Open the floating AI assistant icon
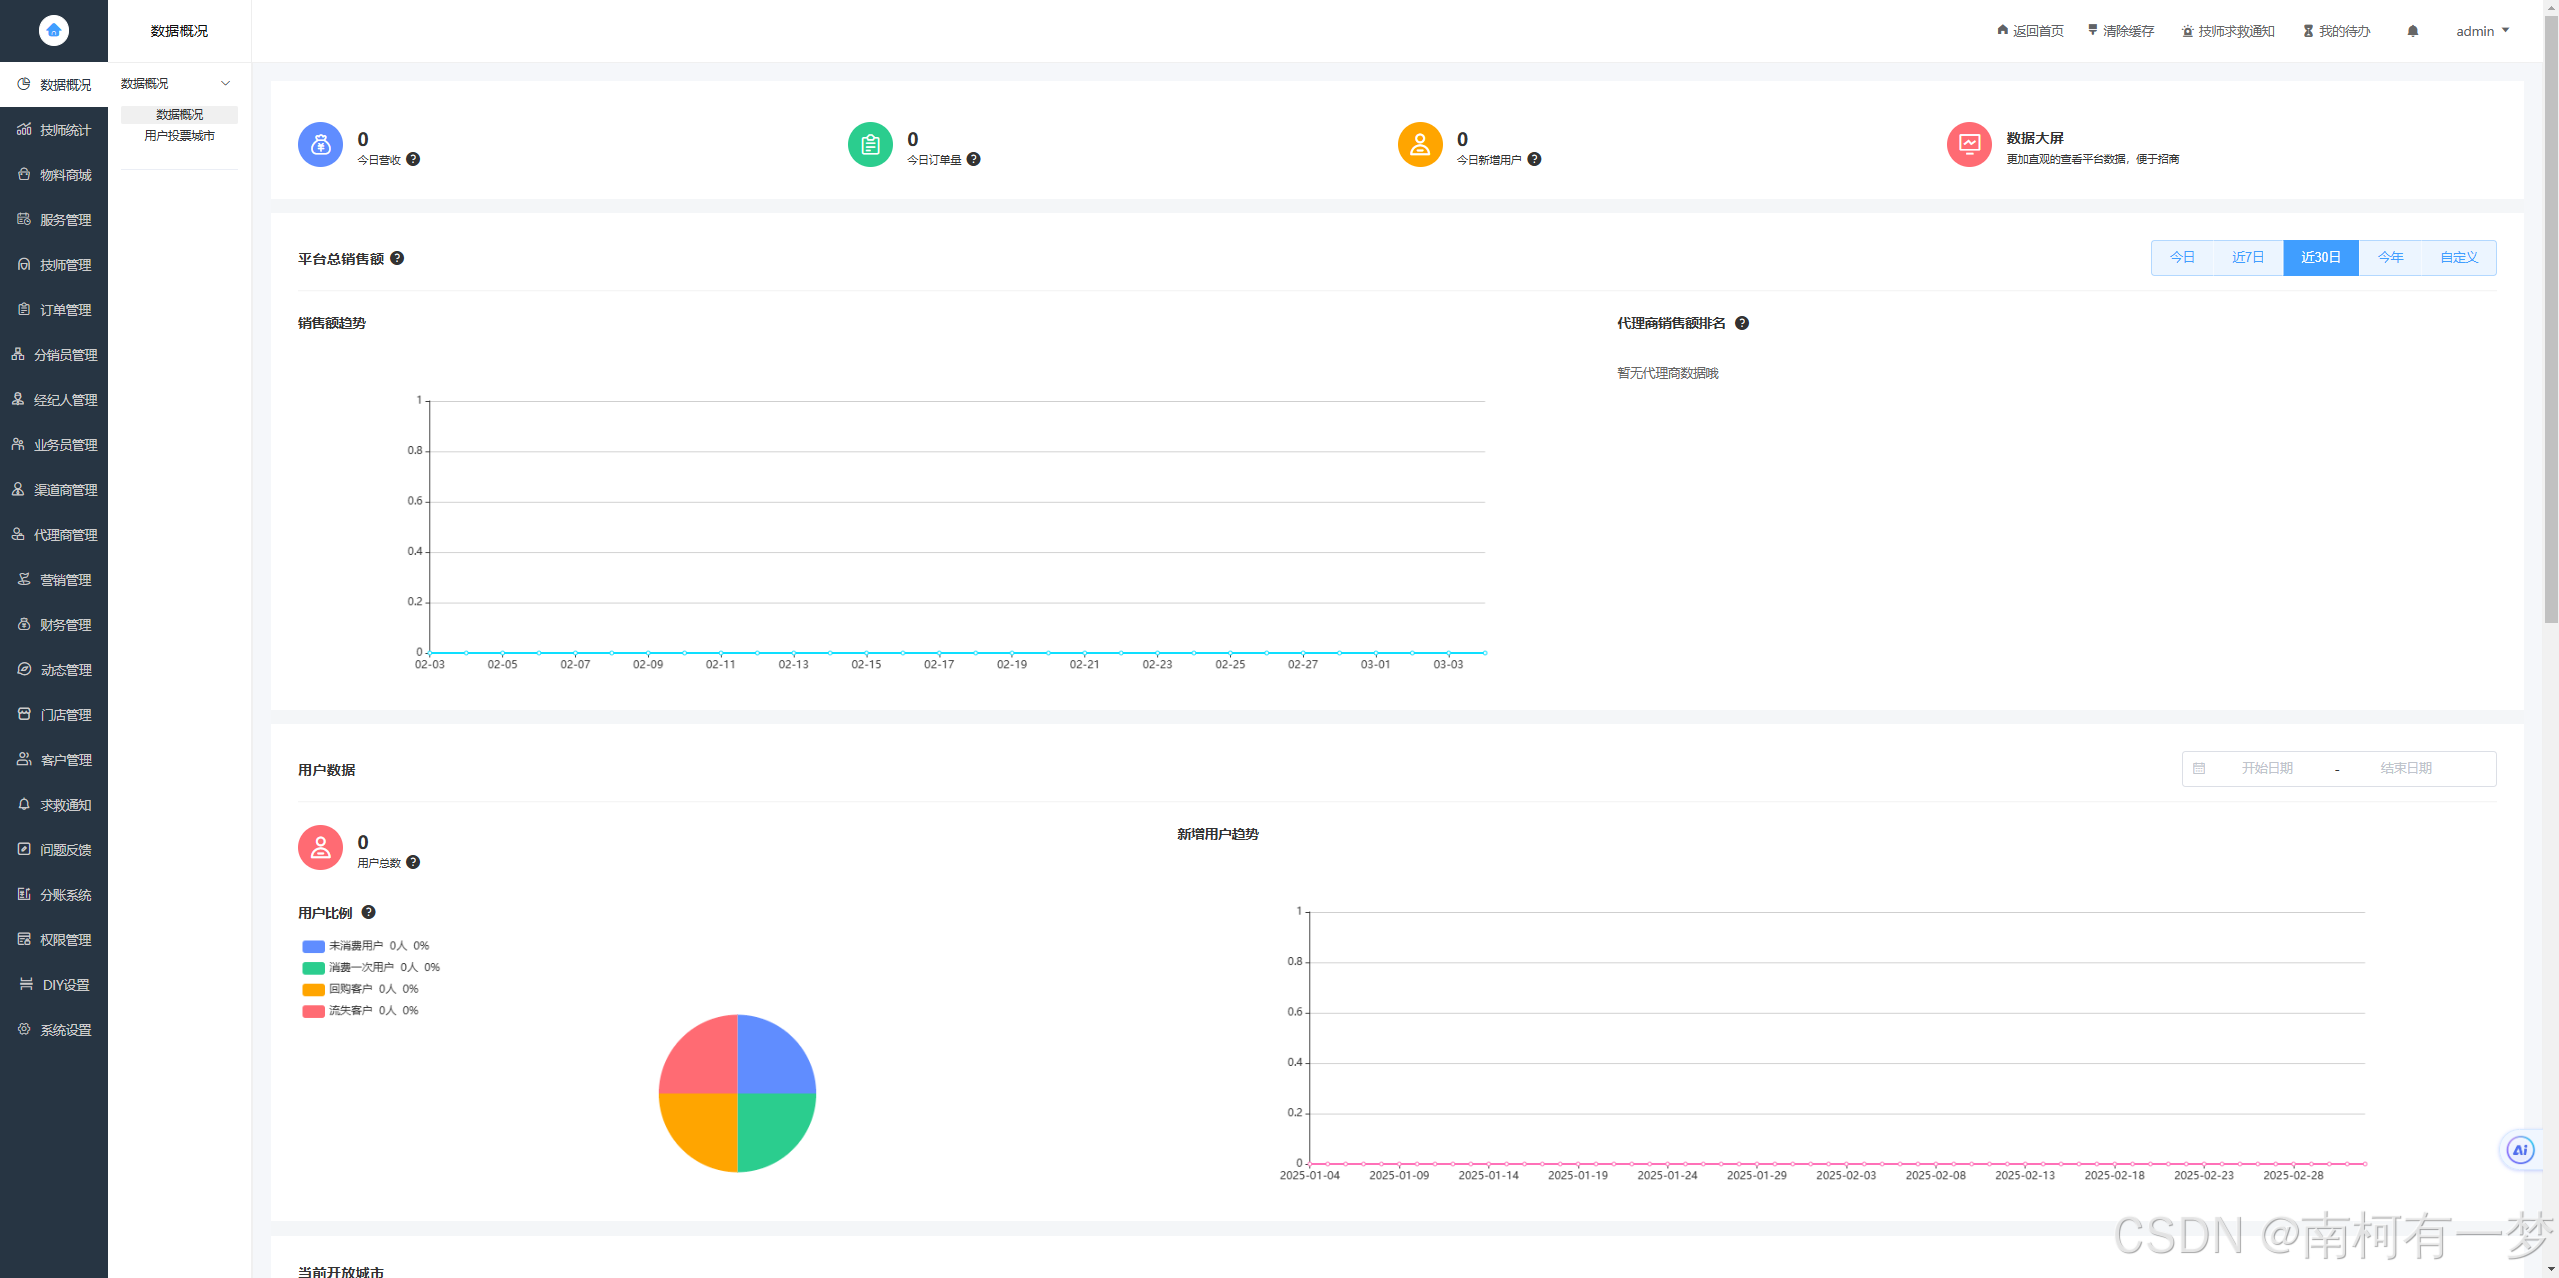 [x=2520, y=1150]
